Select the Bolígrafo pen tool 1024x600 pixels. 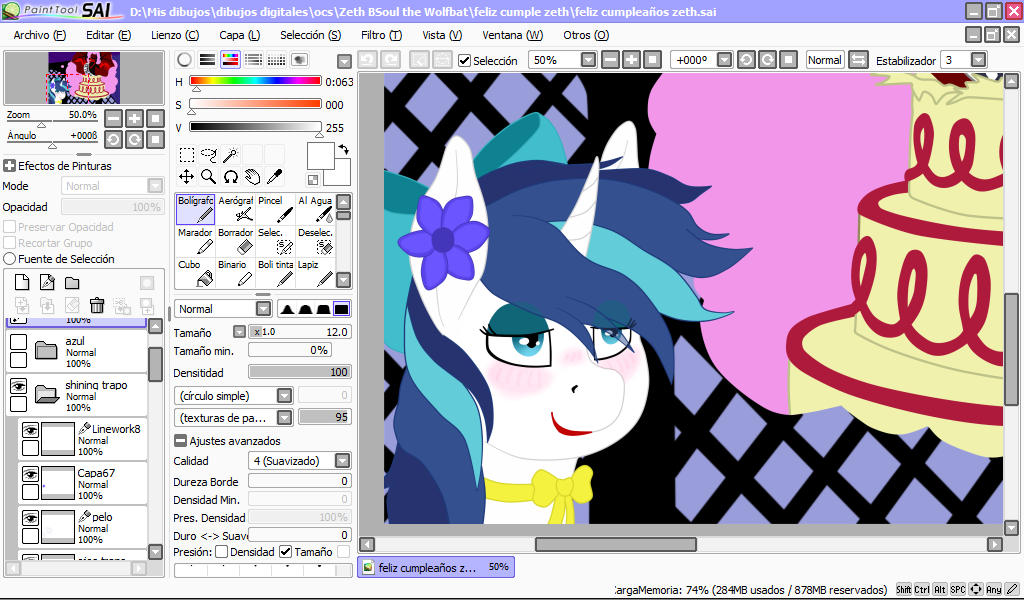tap(195, 209)
